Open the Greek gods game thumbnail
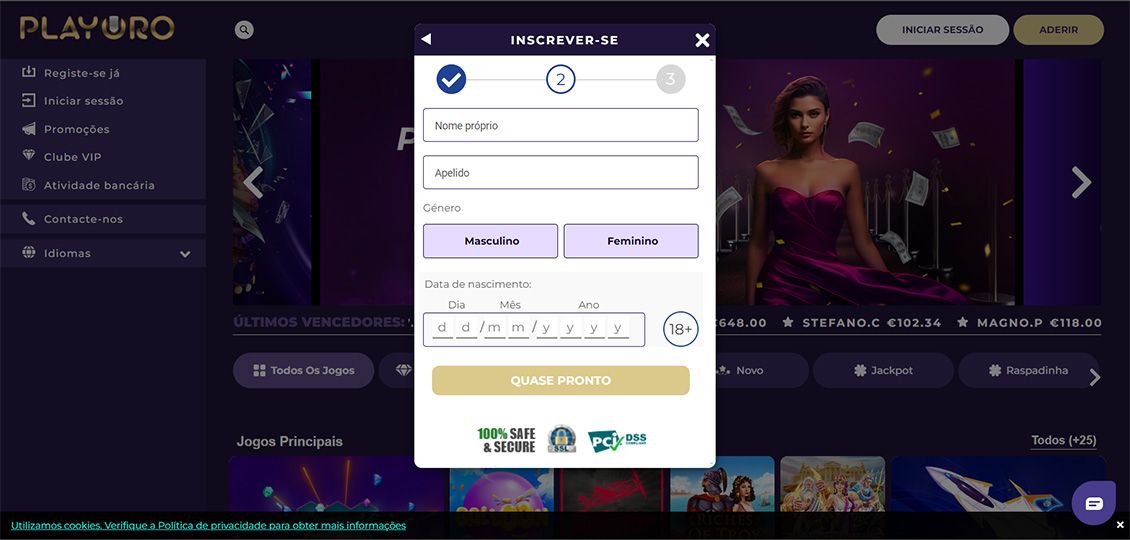Screen dimensions: 1130x540 (x=832, y=484)
